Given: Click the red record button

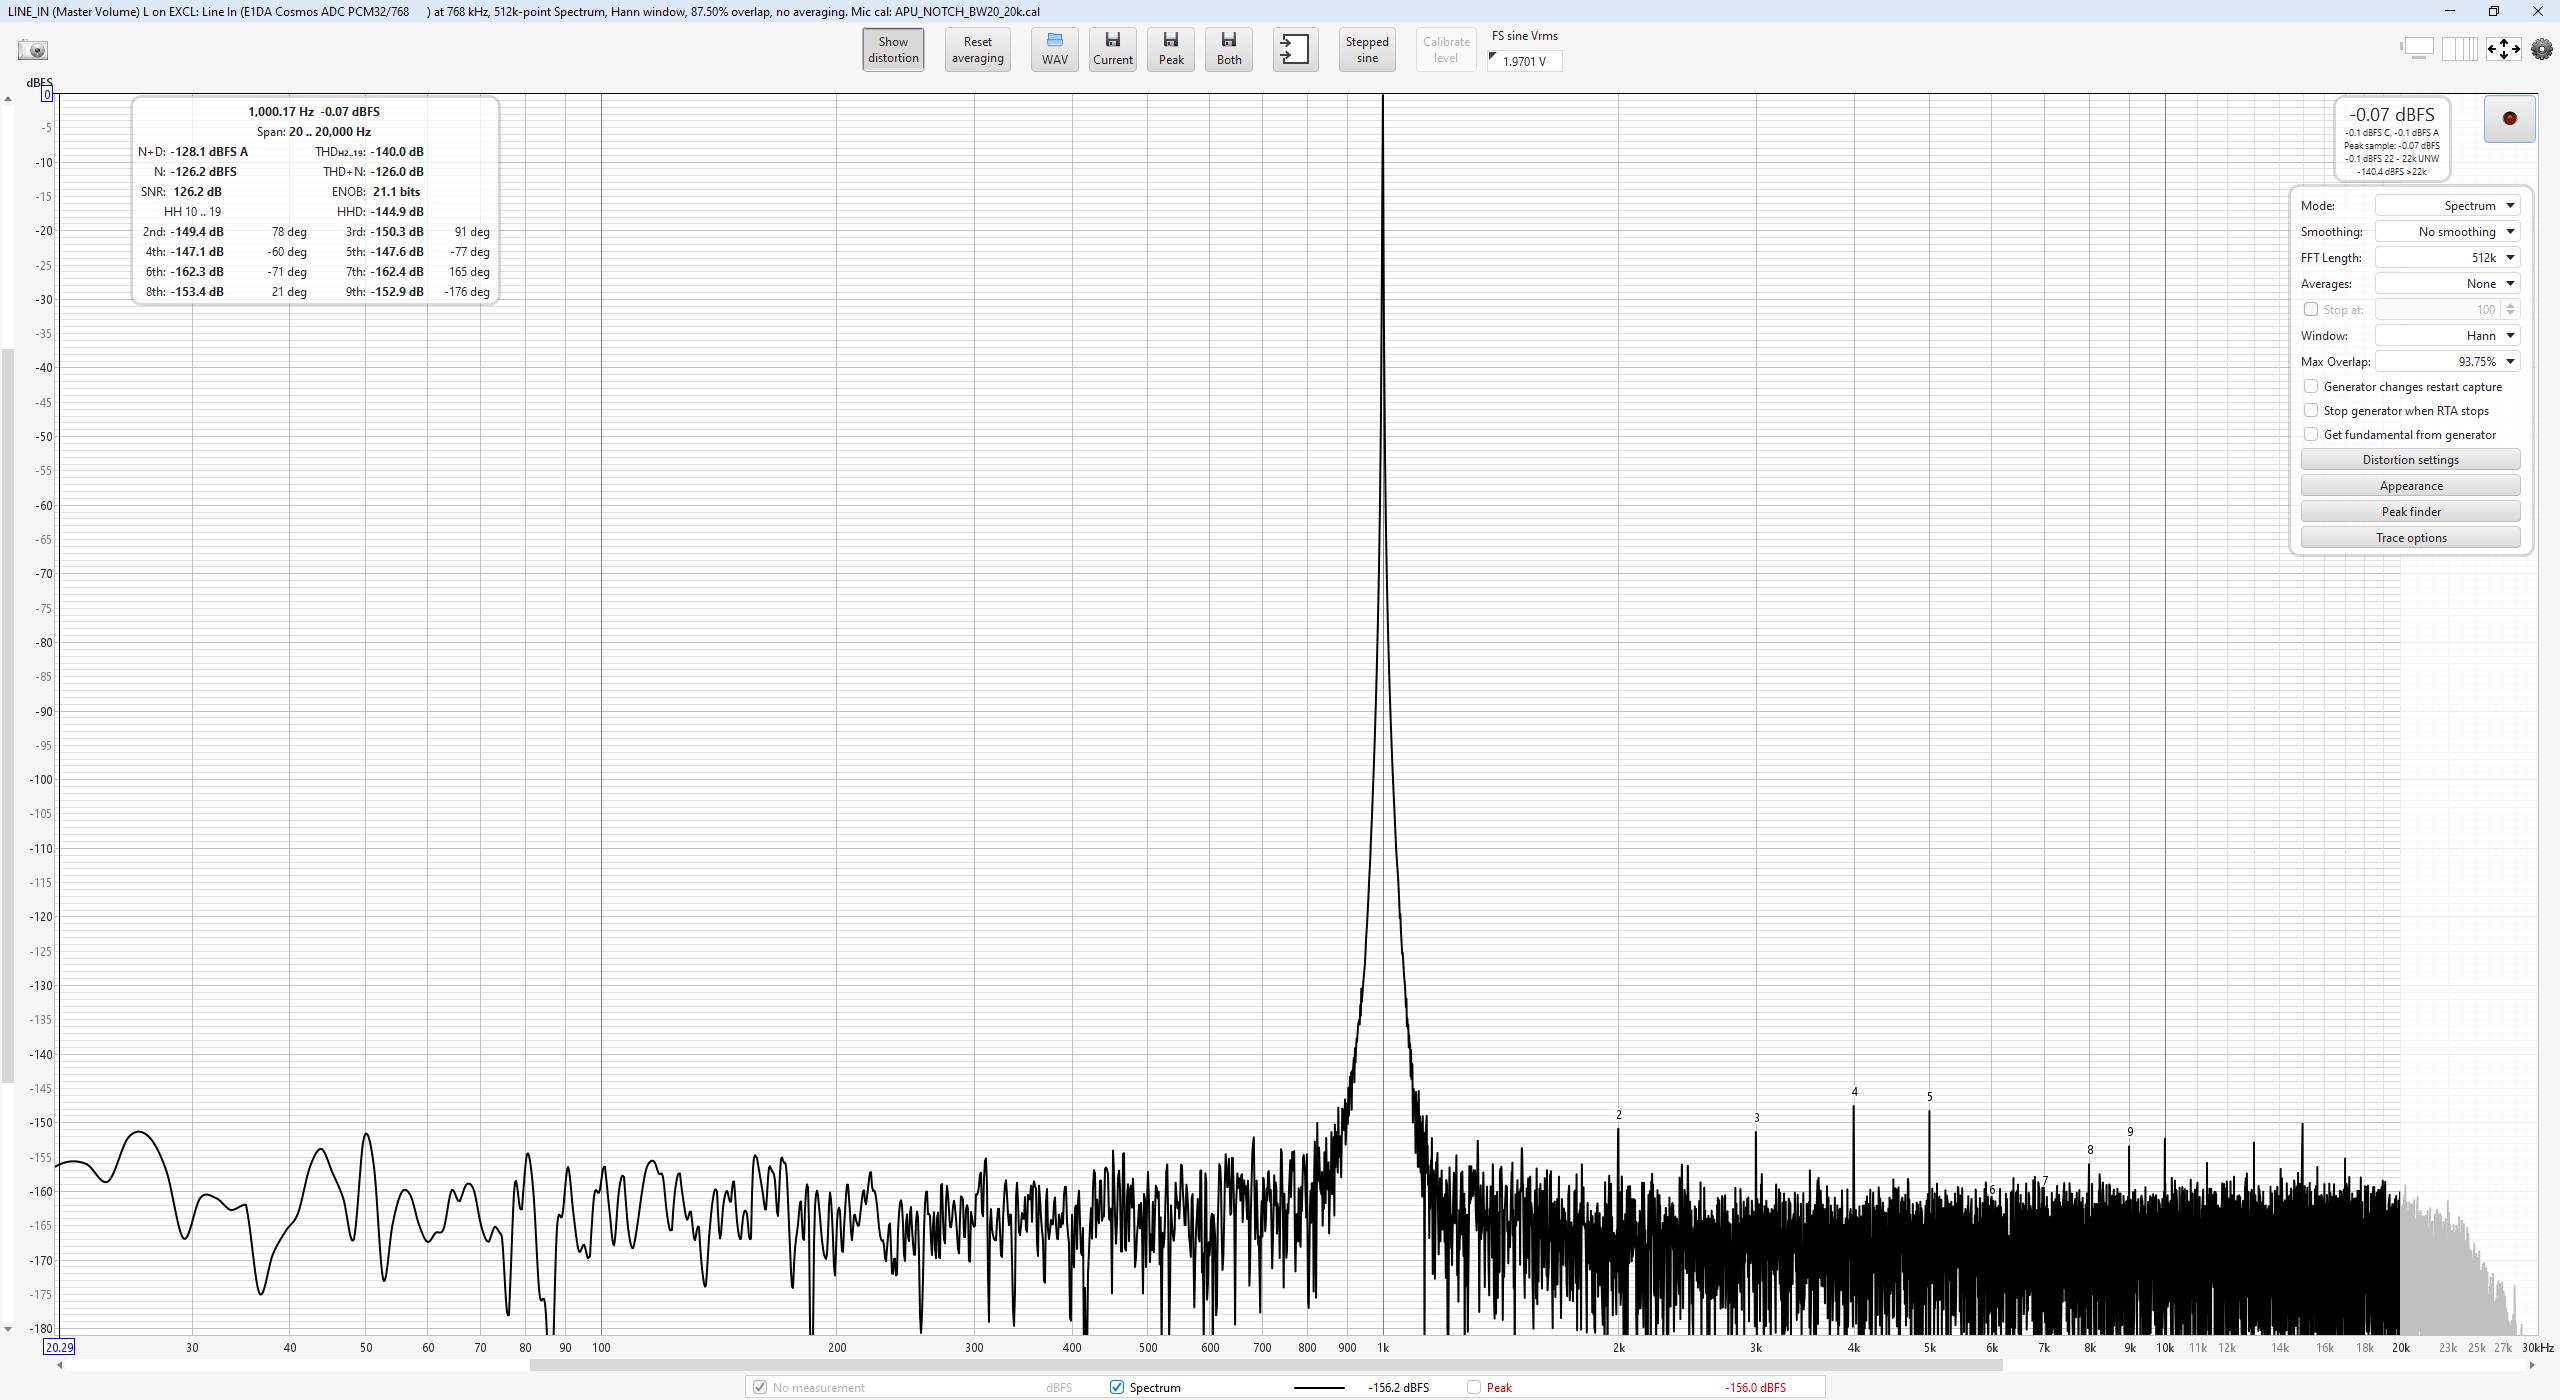Looking at the screenshot, I should pos(2509,119).
